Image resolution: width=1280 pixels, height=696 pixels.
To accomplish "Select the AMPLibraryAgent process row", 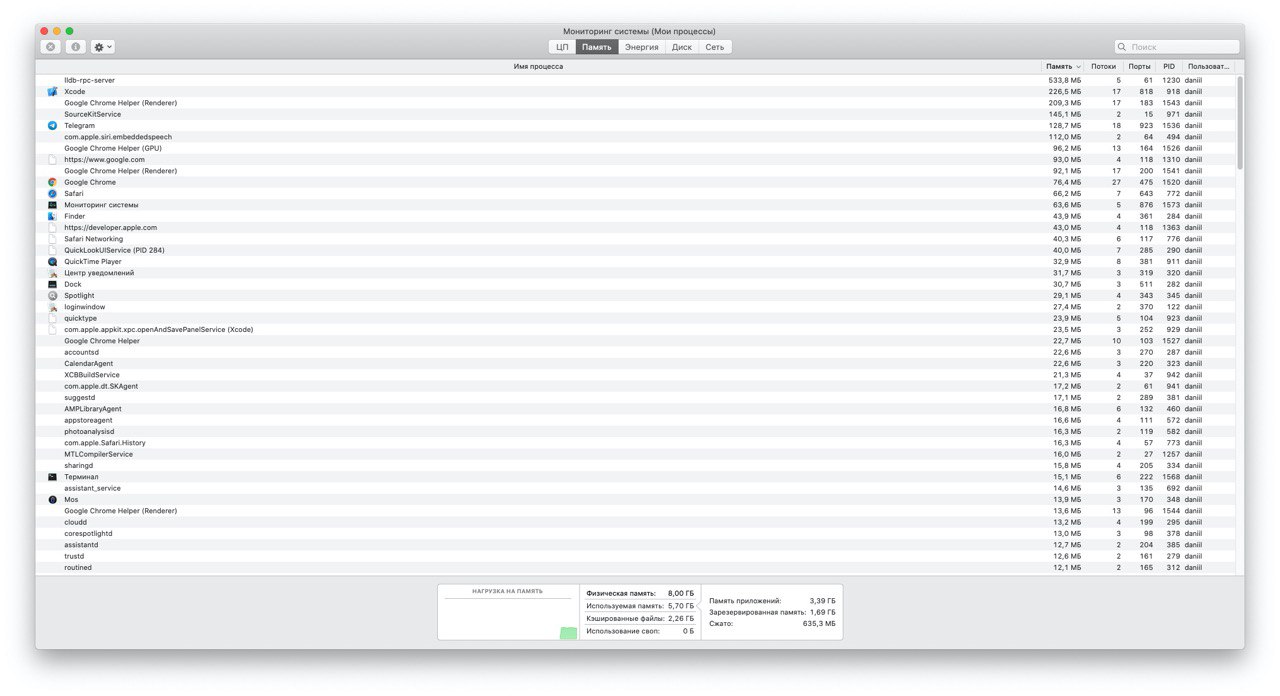I will [x=636, y=409].
